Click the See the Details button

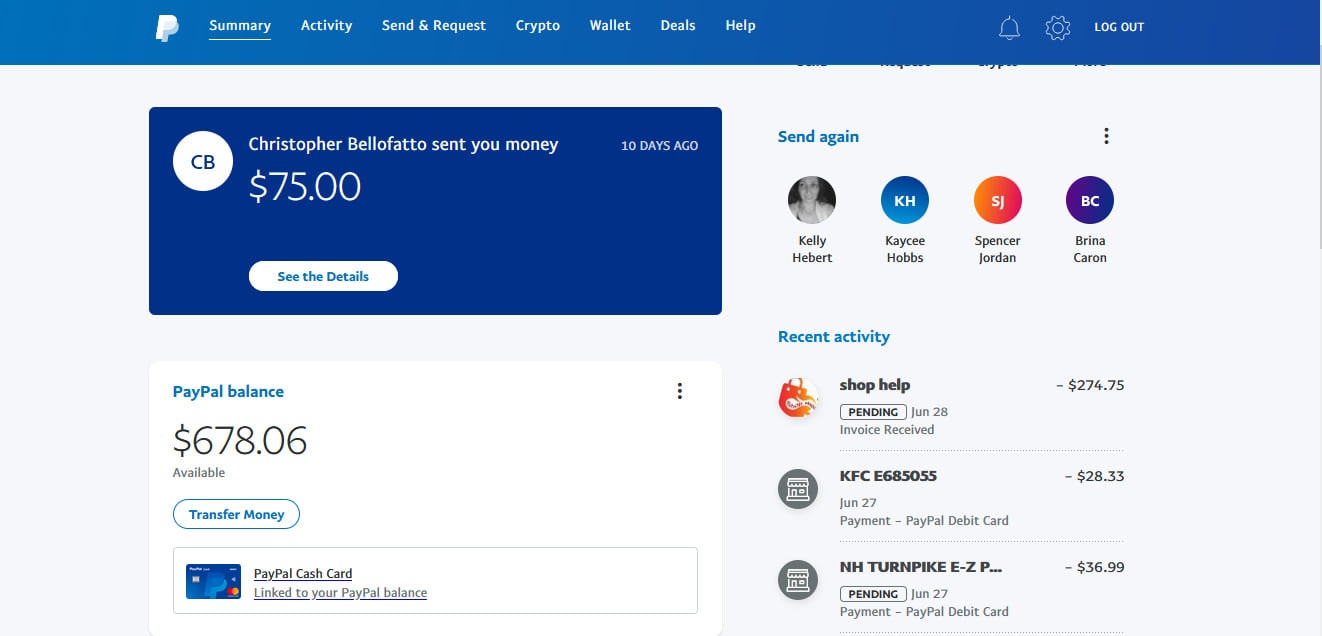323,276
